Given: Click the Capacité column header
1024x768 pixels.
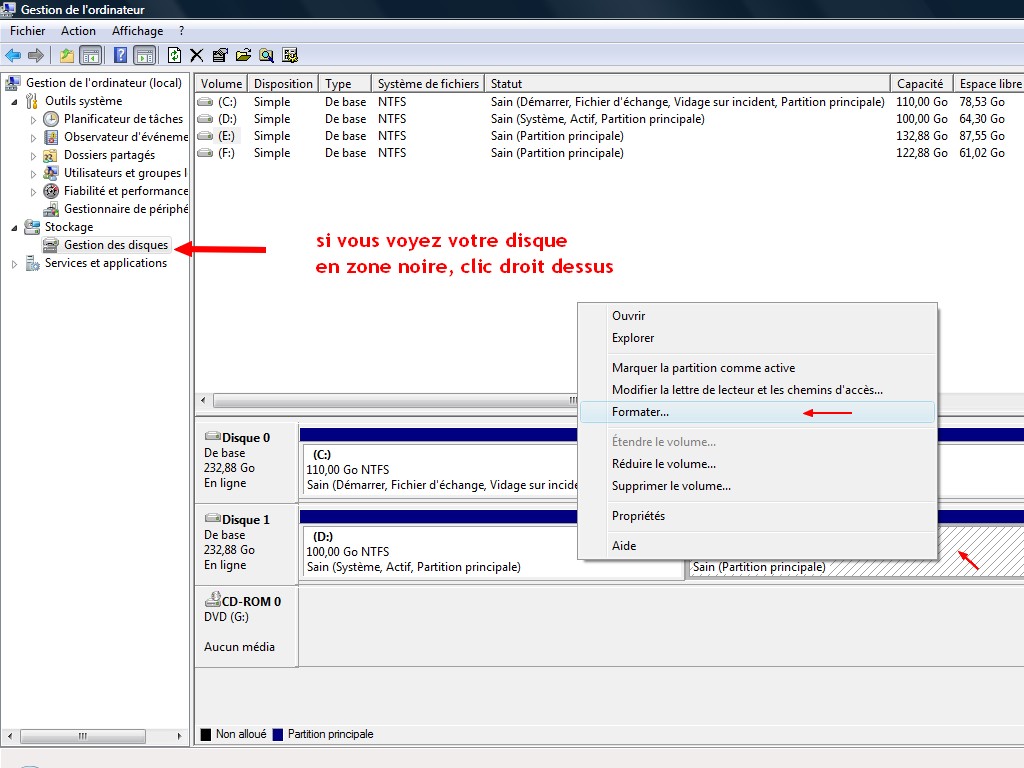Looking at the screenshot, I should click(920, 84).
